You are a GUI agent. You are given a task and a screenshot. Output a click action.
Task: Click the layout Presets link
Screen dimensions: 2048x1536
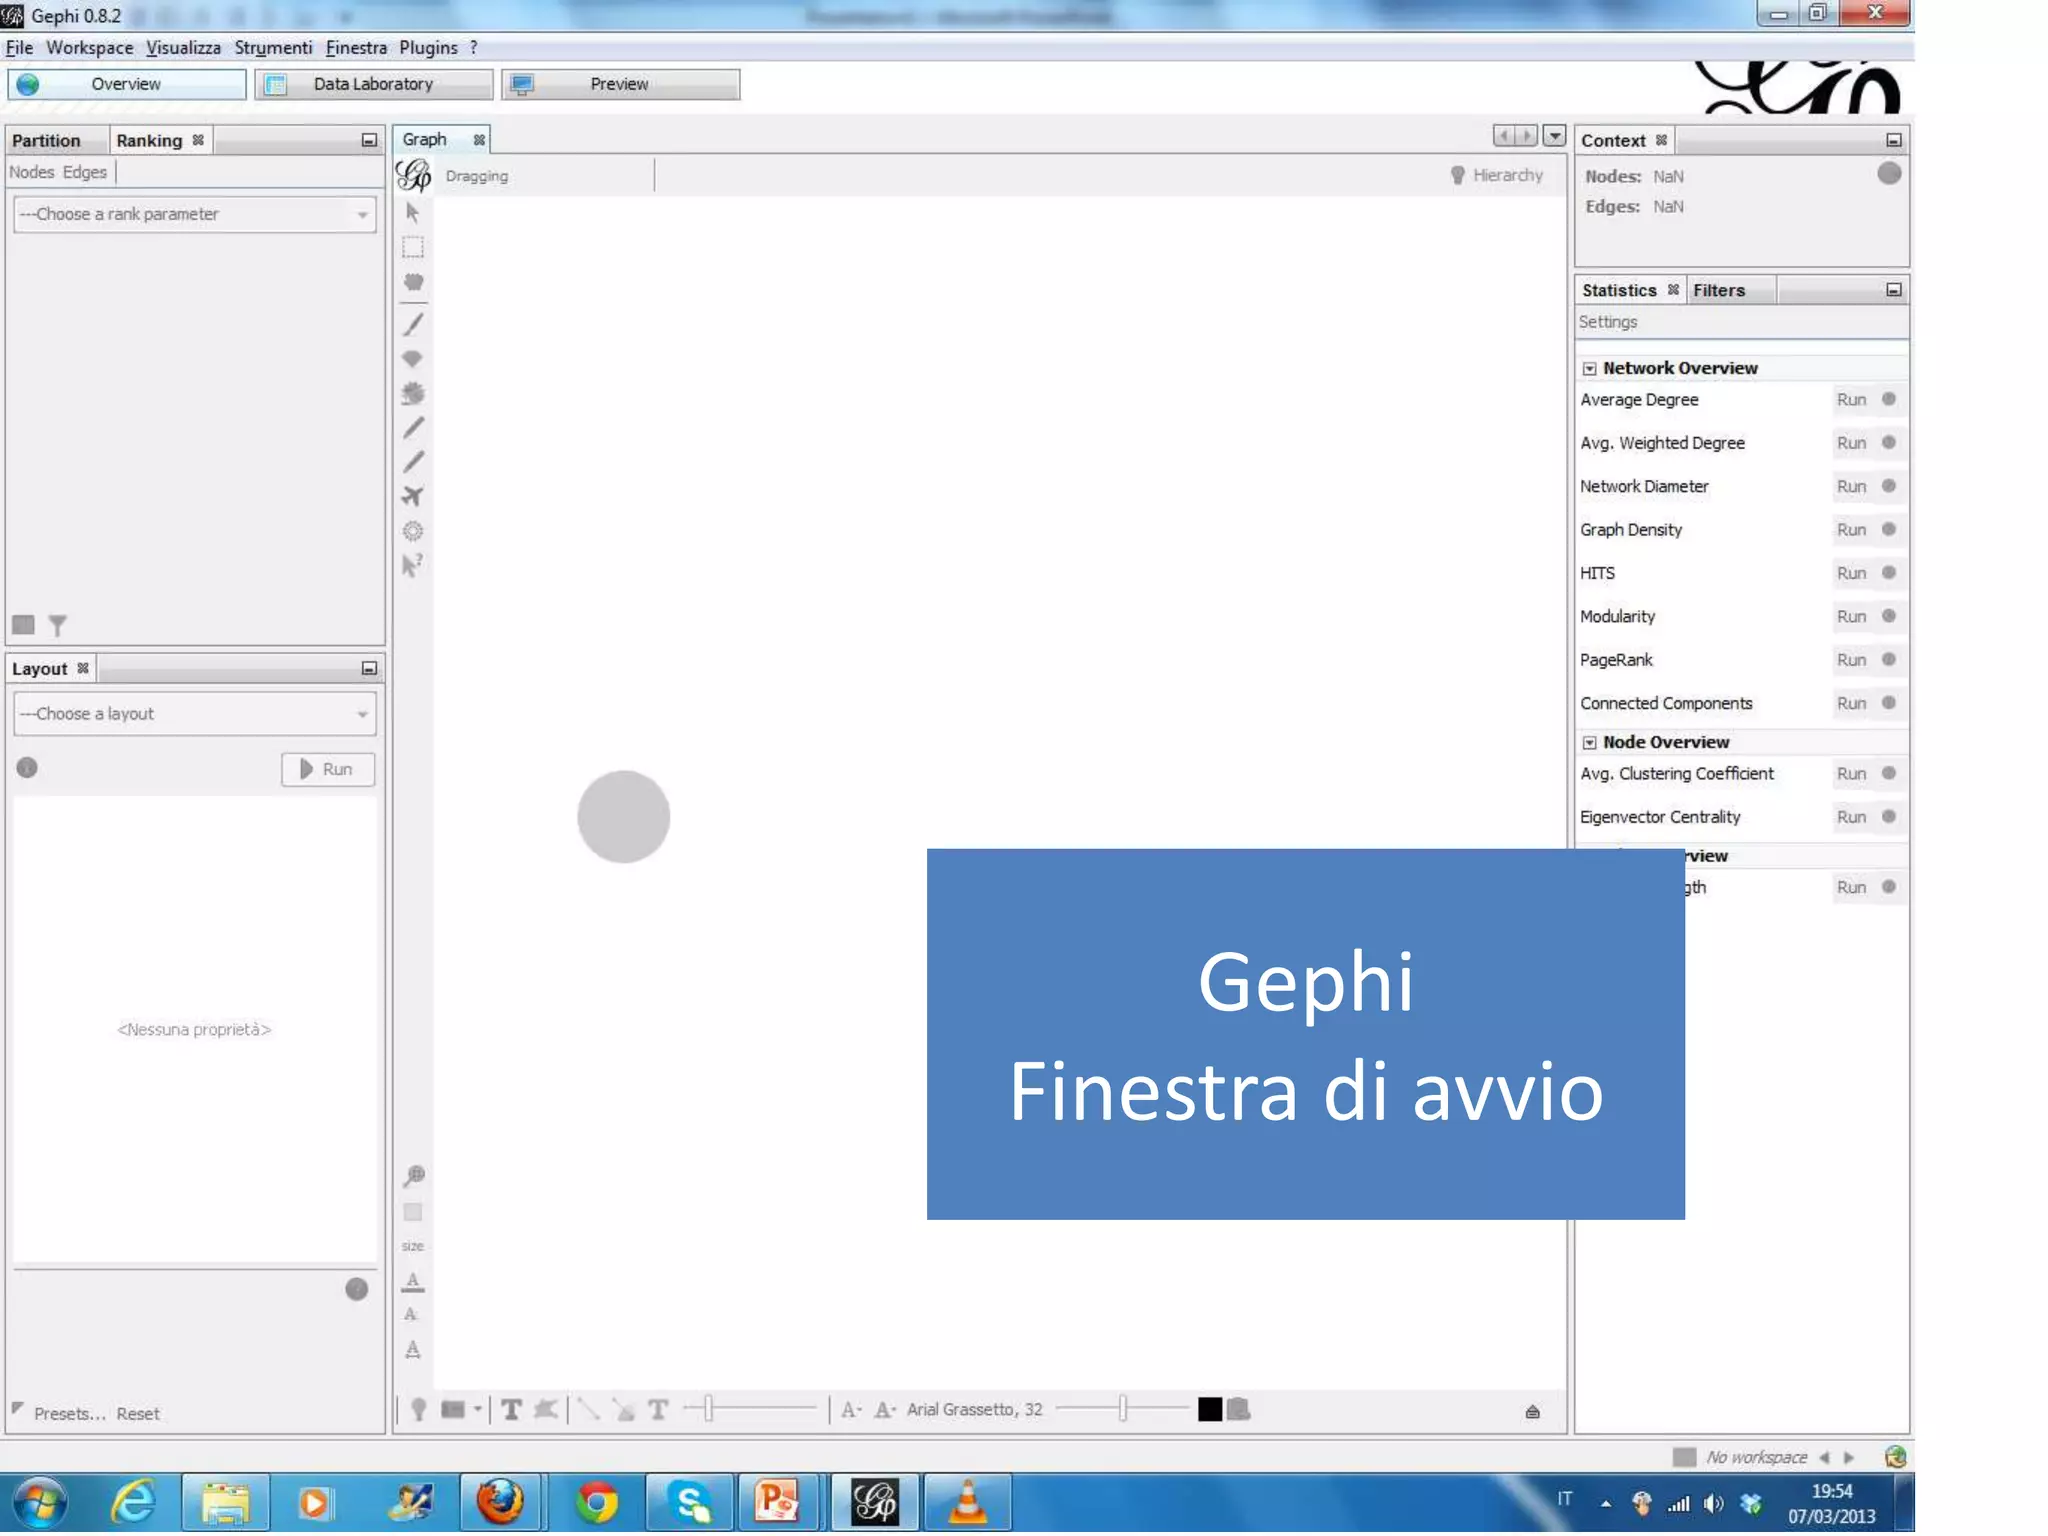[69, 1414]
